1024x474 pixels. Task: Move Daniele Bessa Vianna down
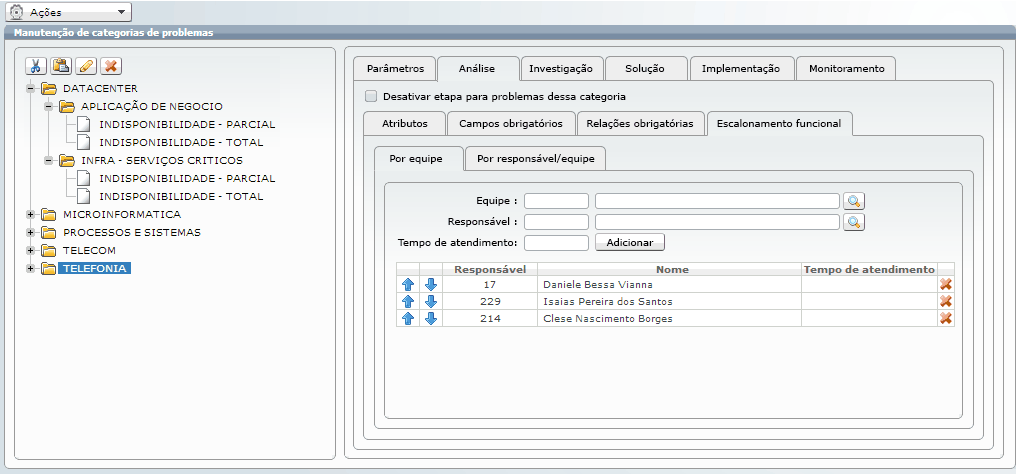tap(431, 284)
